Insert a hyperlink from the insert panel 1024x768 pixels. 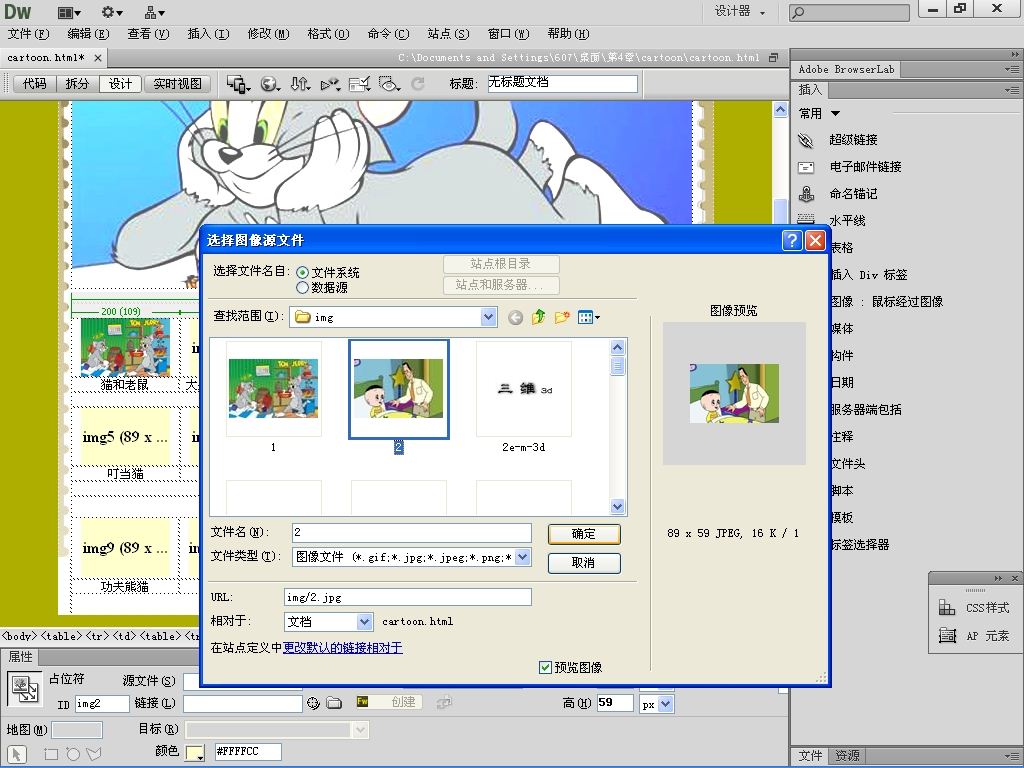coord(852,140)
